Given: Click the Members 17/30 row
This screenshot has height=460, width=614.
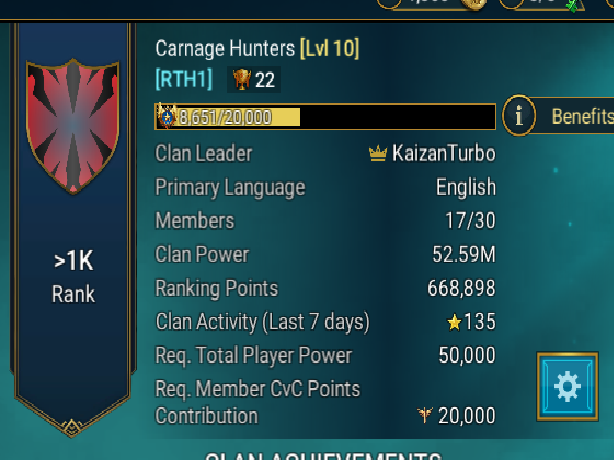Looking at the screenshot, I should point(325,220).
